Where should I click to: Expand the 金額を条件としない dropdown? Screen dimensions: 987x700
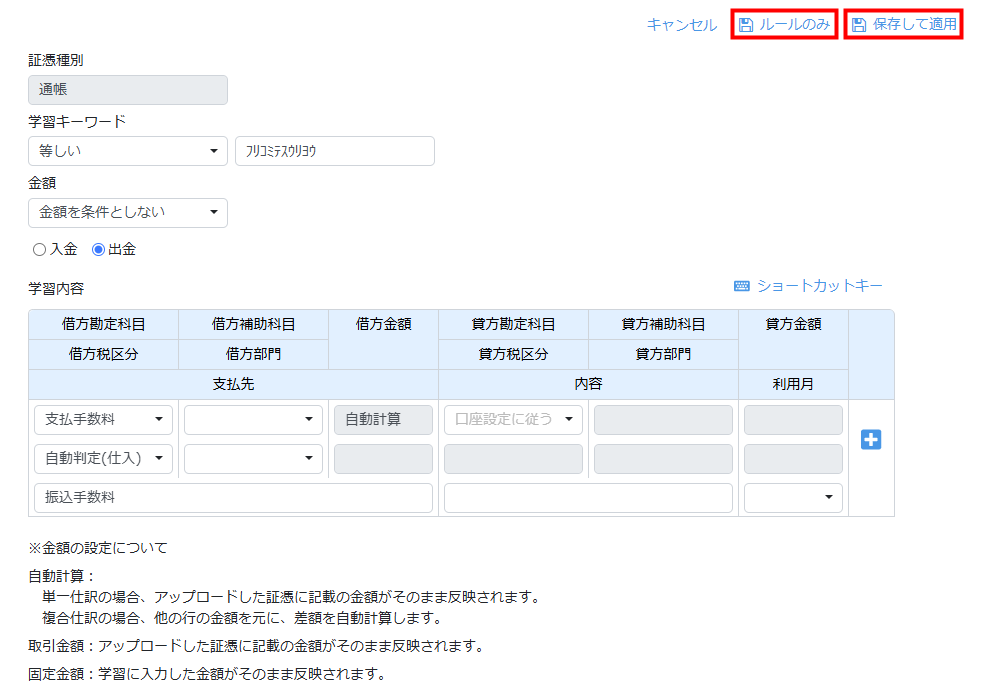[128, 213]
